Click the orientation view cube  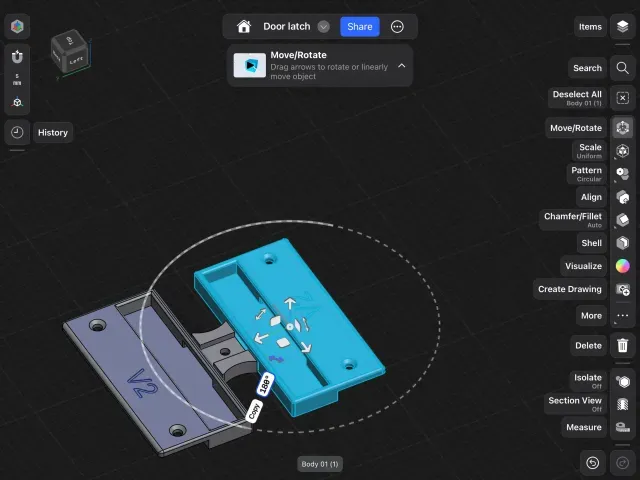pos(70,52)
